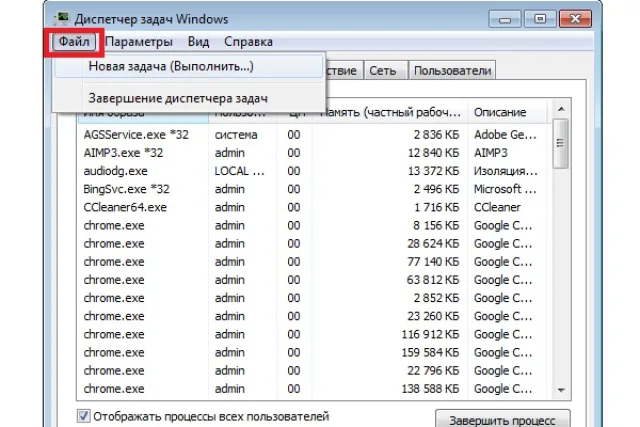The width and height of the screenshot is (640, 427).
Task: Sort by the Описание column header
Action: click(507, 112)
